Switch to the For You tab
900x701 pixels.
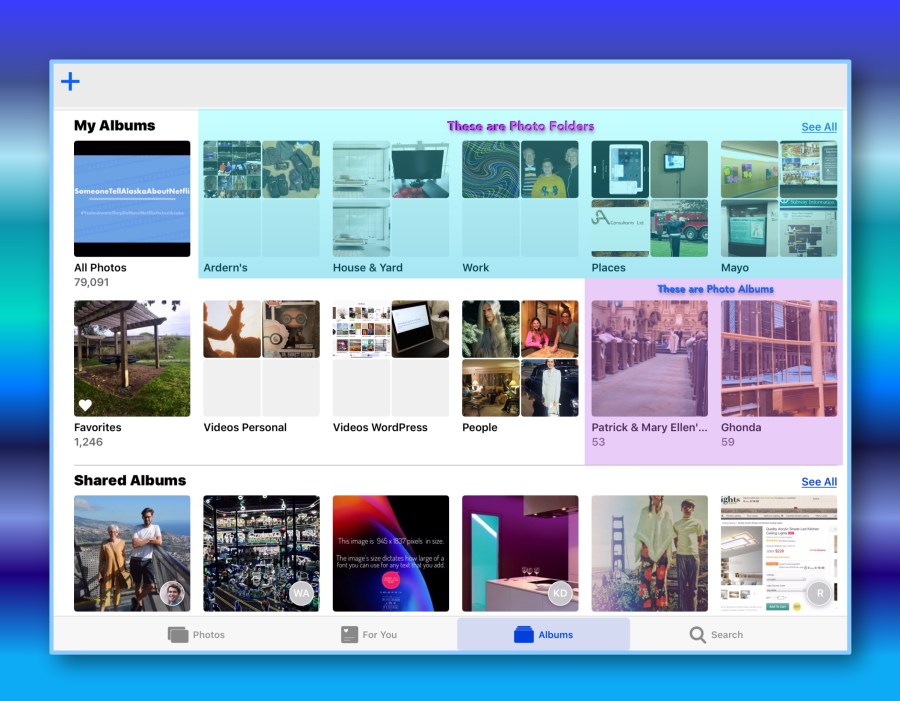click(x=368, y=634)
